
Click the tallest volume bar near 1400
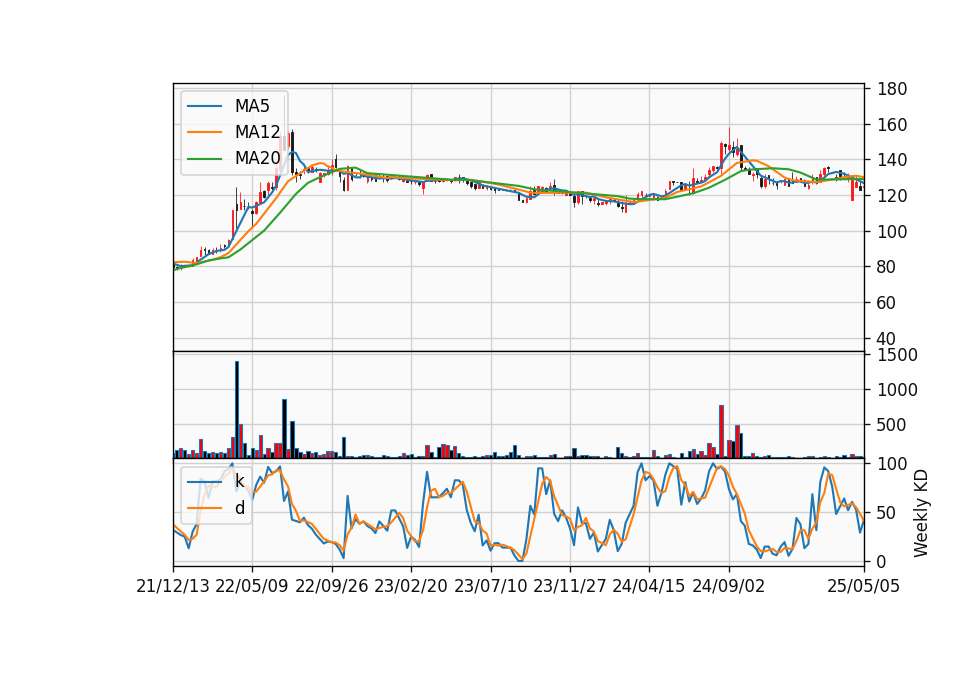click(237, 410)
